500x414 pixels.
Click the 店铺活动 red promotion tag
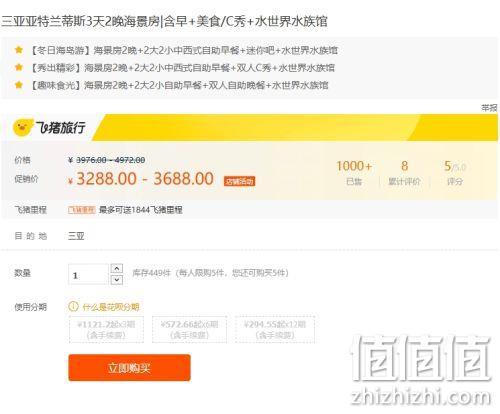[x=239, y=181]
